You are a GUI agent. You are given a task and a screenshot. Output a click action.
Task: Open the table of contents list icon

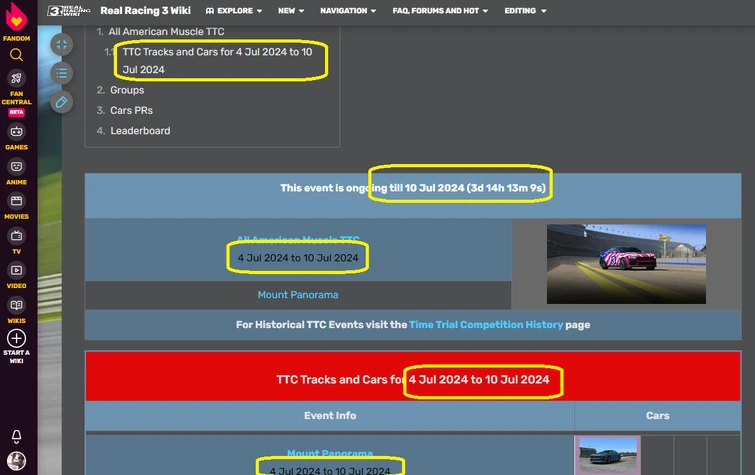(x=62, y=73)
